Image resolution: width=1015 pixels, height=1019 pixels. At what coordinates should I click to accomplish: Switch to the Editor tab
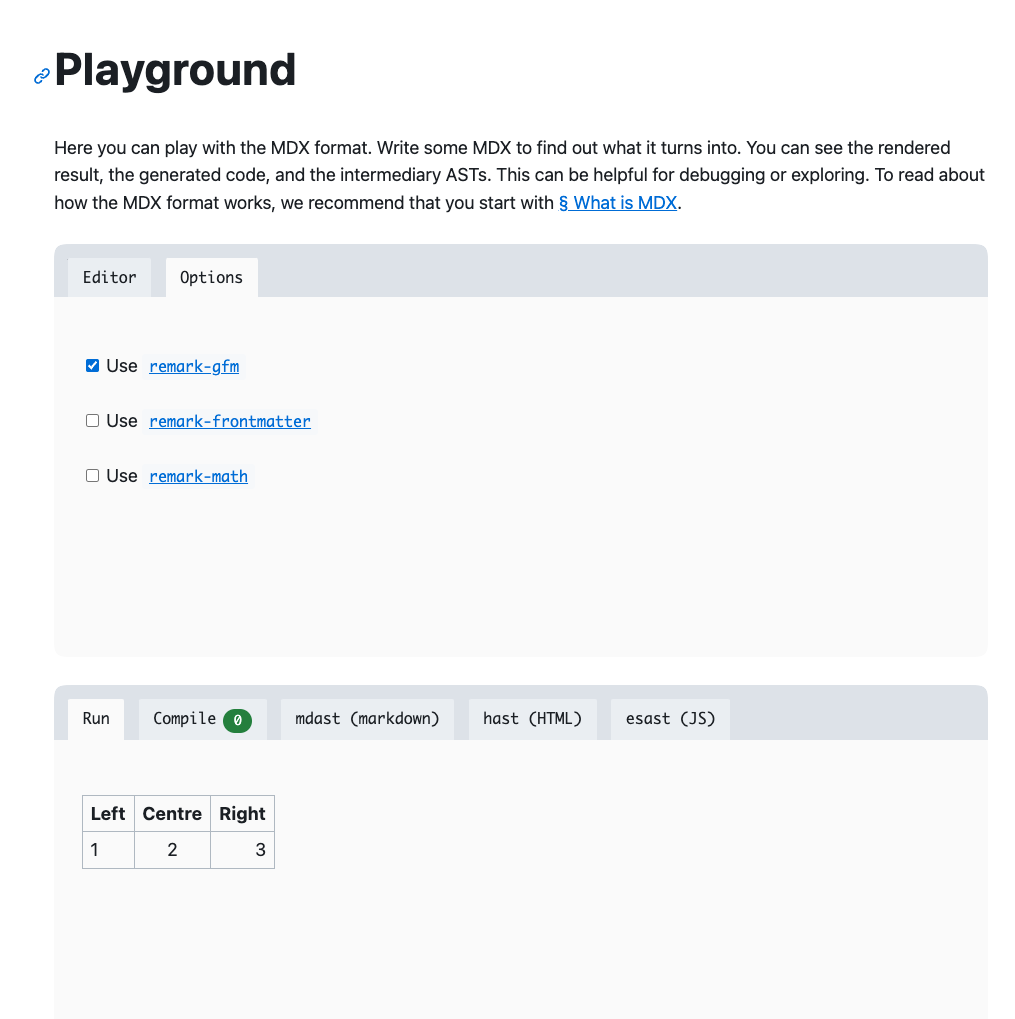click(x=109, y=277)
